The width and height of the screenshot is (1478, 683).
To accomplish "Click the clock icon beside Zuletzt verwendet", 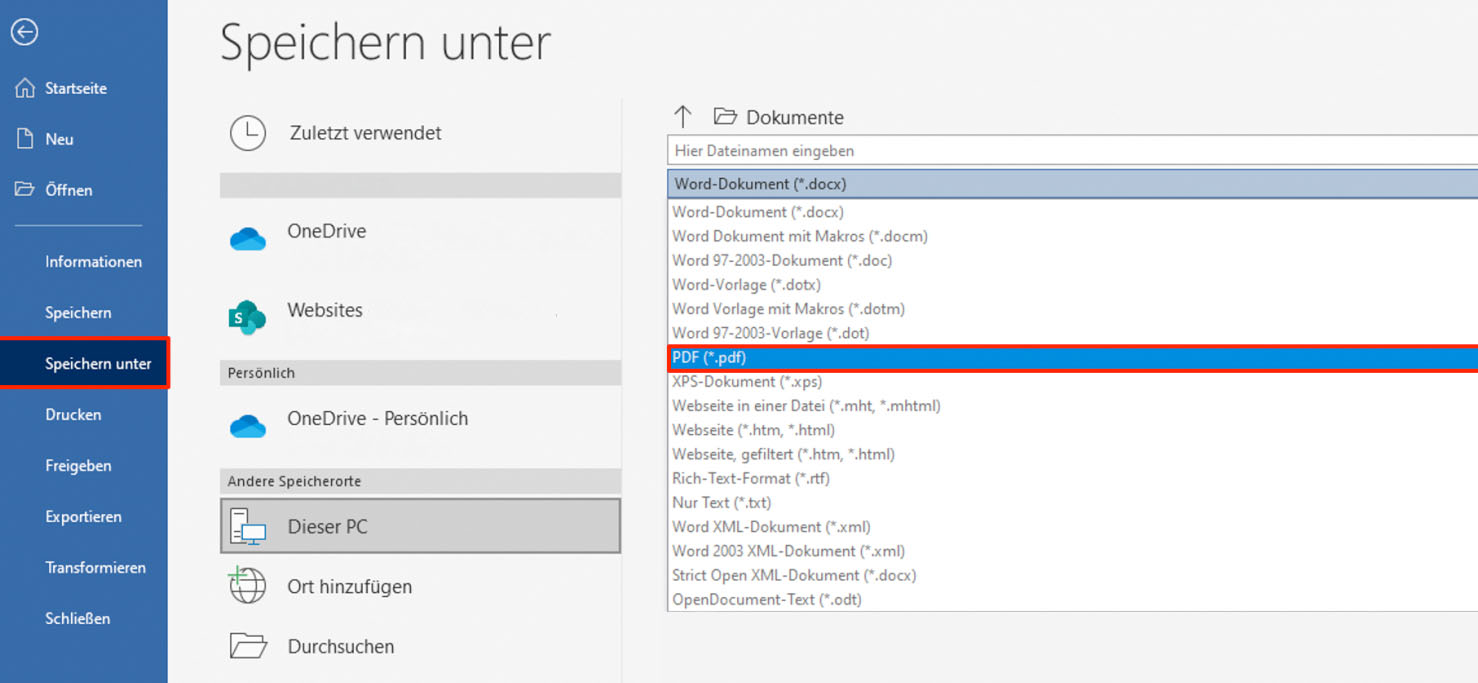I will (248, 133).
